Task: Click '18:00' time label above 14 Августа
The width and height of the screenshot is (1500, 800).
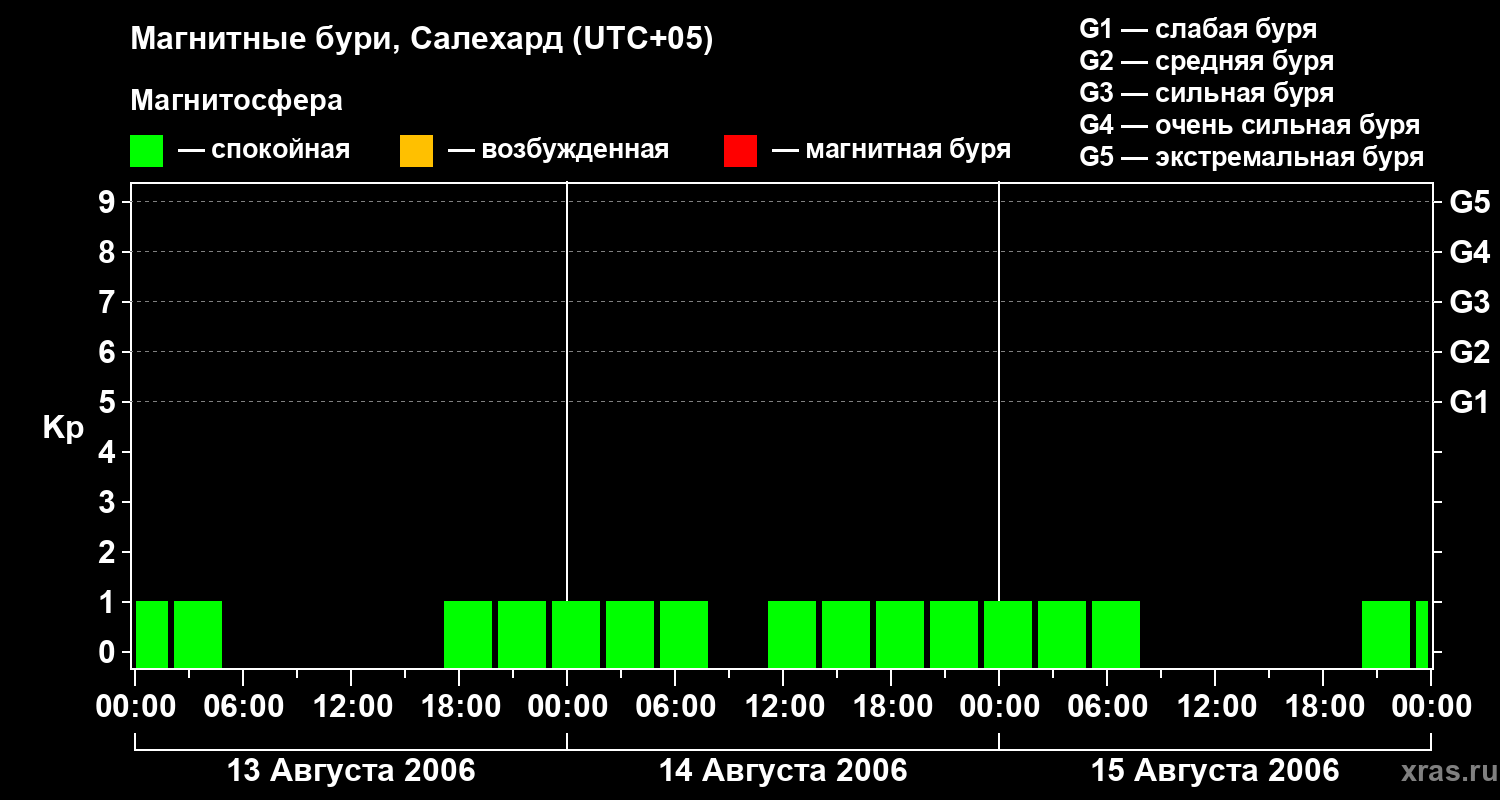Action: 891,707
